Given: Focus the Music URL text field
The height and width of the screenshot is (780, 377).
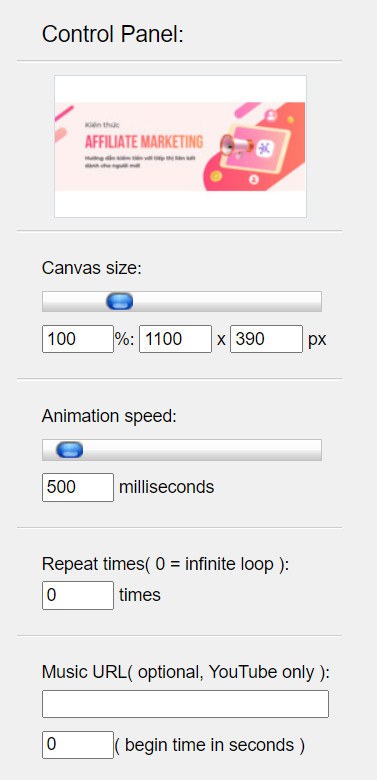Looking at the screenshot, I should point(186,704).
